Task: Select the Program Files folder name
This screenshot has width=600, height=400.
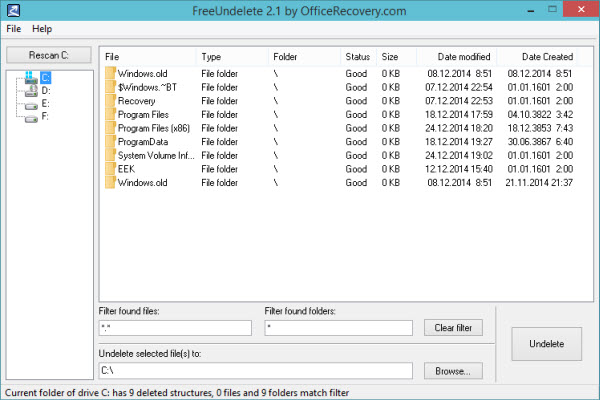Action: point(143,114)
